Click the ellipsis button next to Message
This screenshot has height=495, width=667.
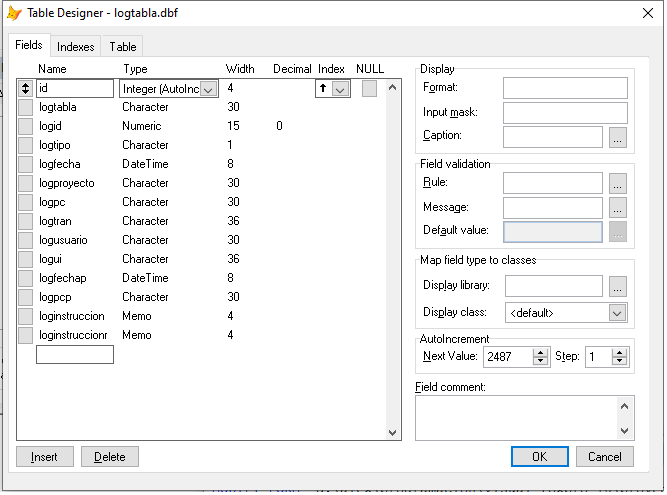pos(618,208)
